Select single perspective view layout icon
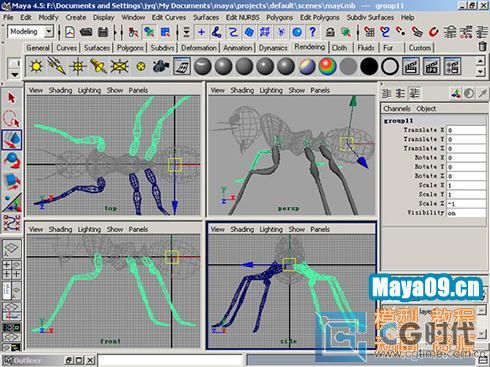 coord(12,248)
